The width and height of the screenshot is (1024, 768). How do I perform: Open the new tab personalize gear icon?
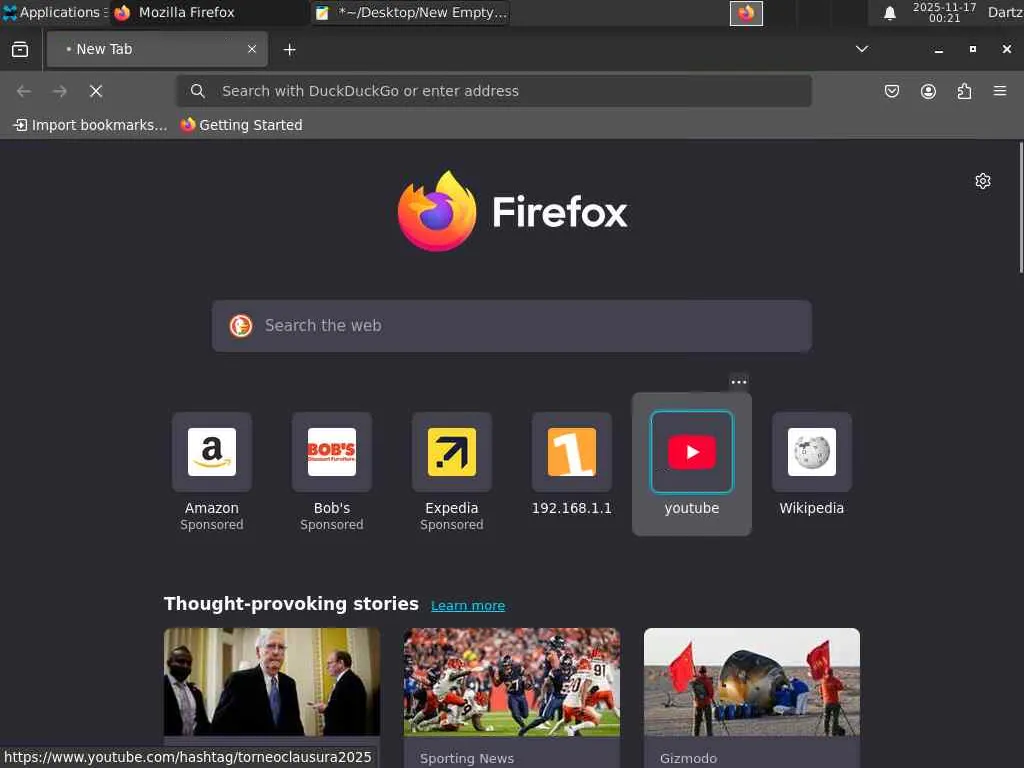[x=983, y=181]
